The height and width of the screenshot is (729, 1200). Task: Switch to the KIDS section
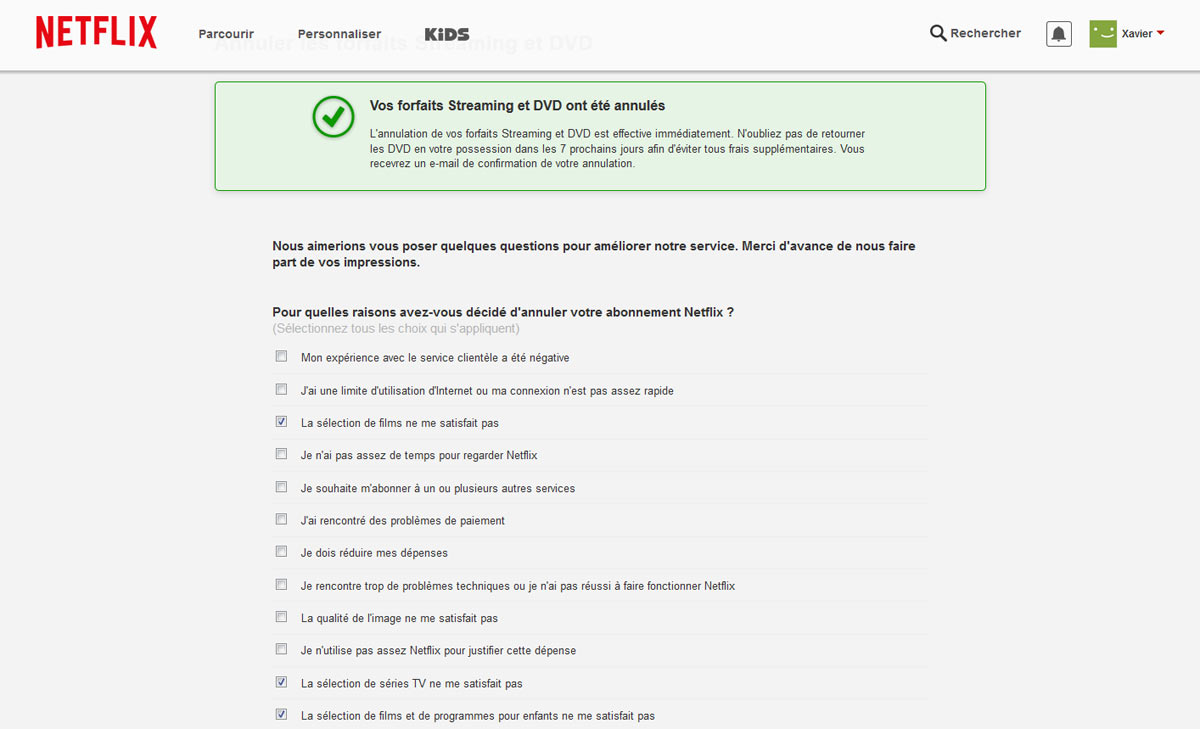(447, 34)
